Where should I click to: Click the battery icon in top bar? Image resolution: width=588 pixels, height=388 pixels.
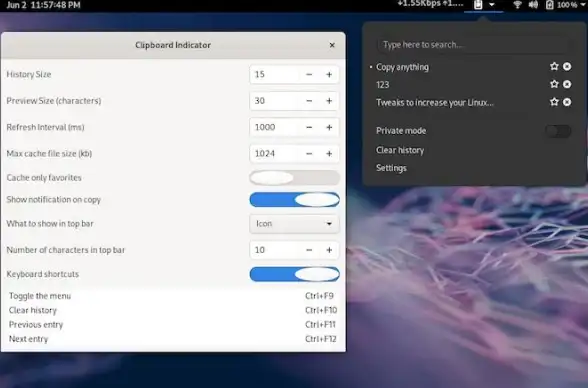549,5
